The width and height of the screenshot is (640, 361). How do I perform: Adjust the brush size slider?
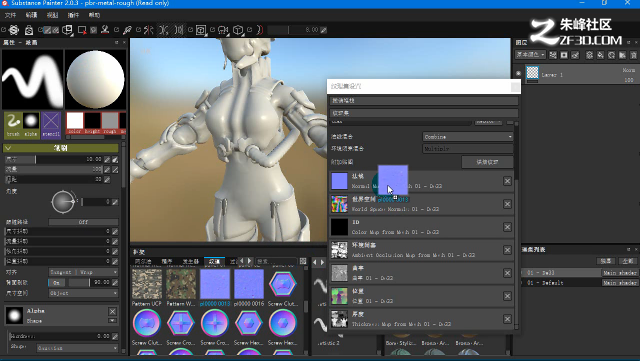coord(53,159)
